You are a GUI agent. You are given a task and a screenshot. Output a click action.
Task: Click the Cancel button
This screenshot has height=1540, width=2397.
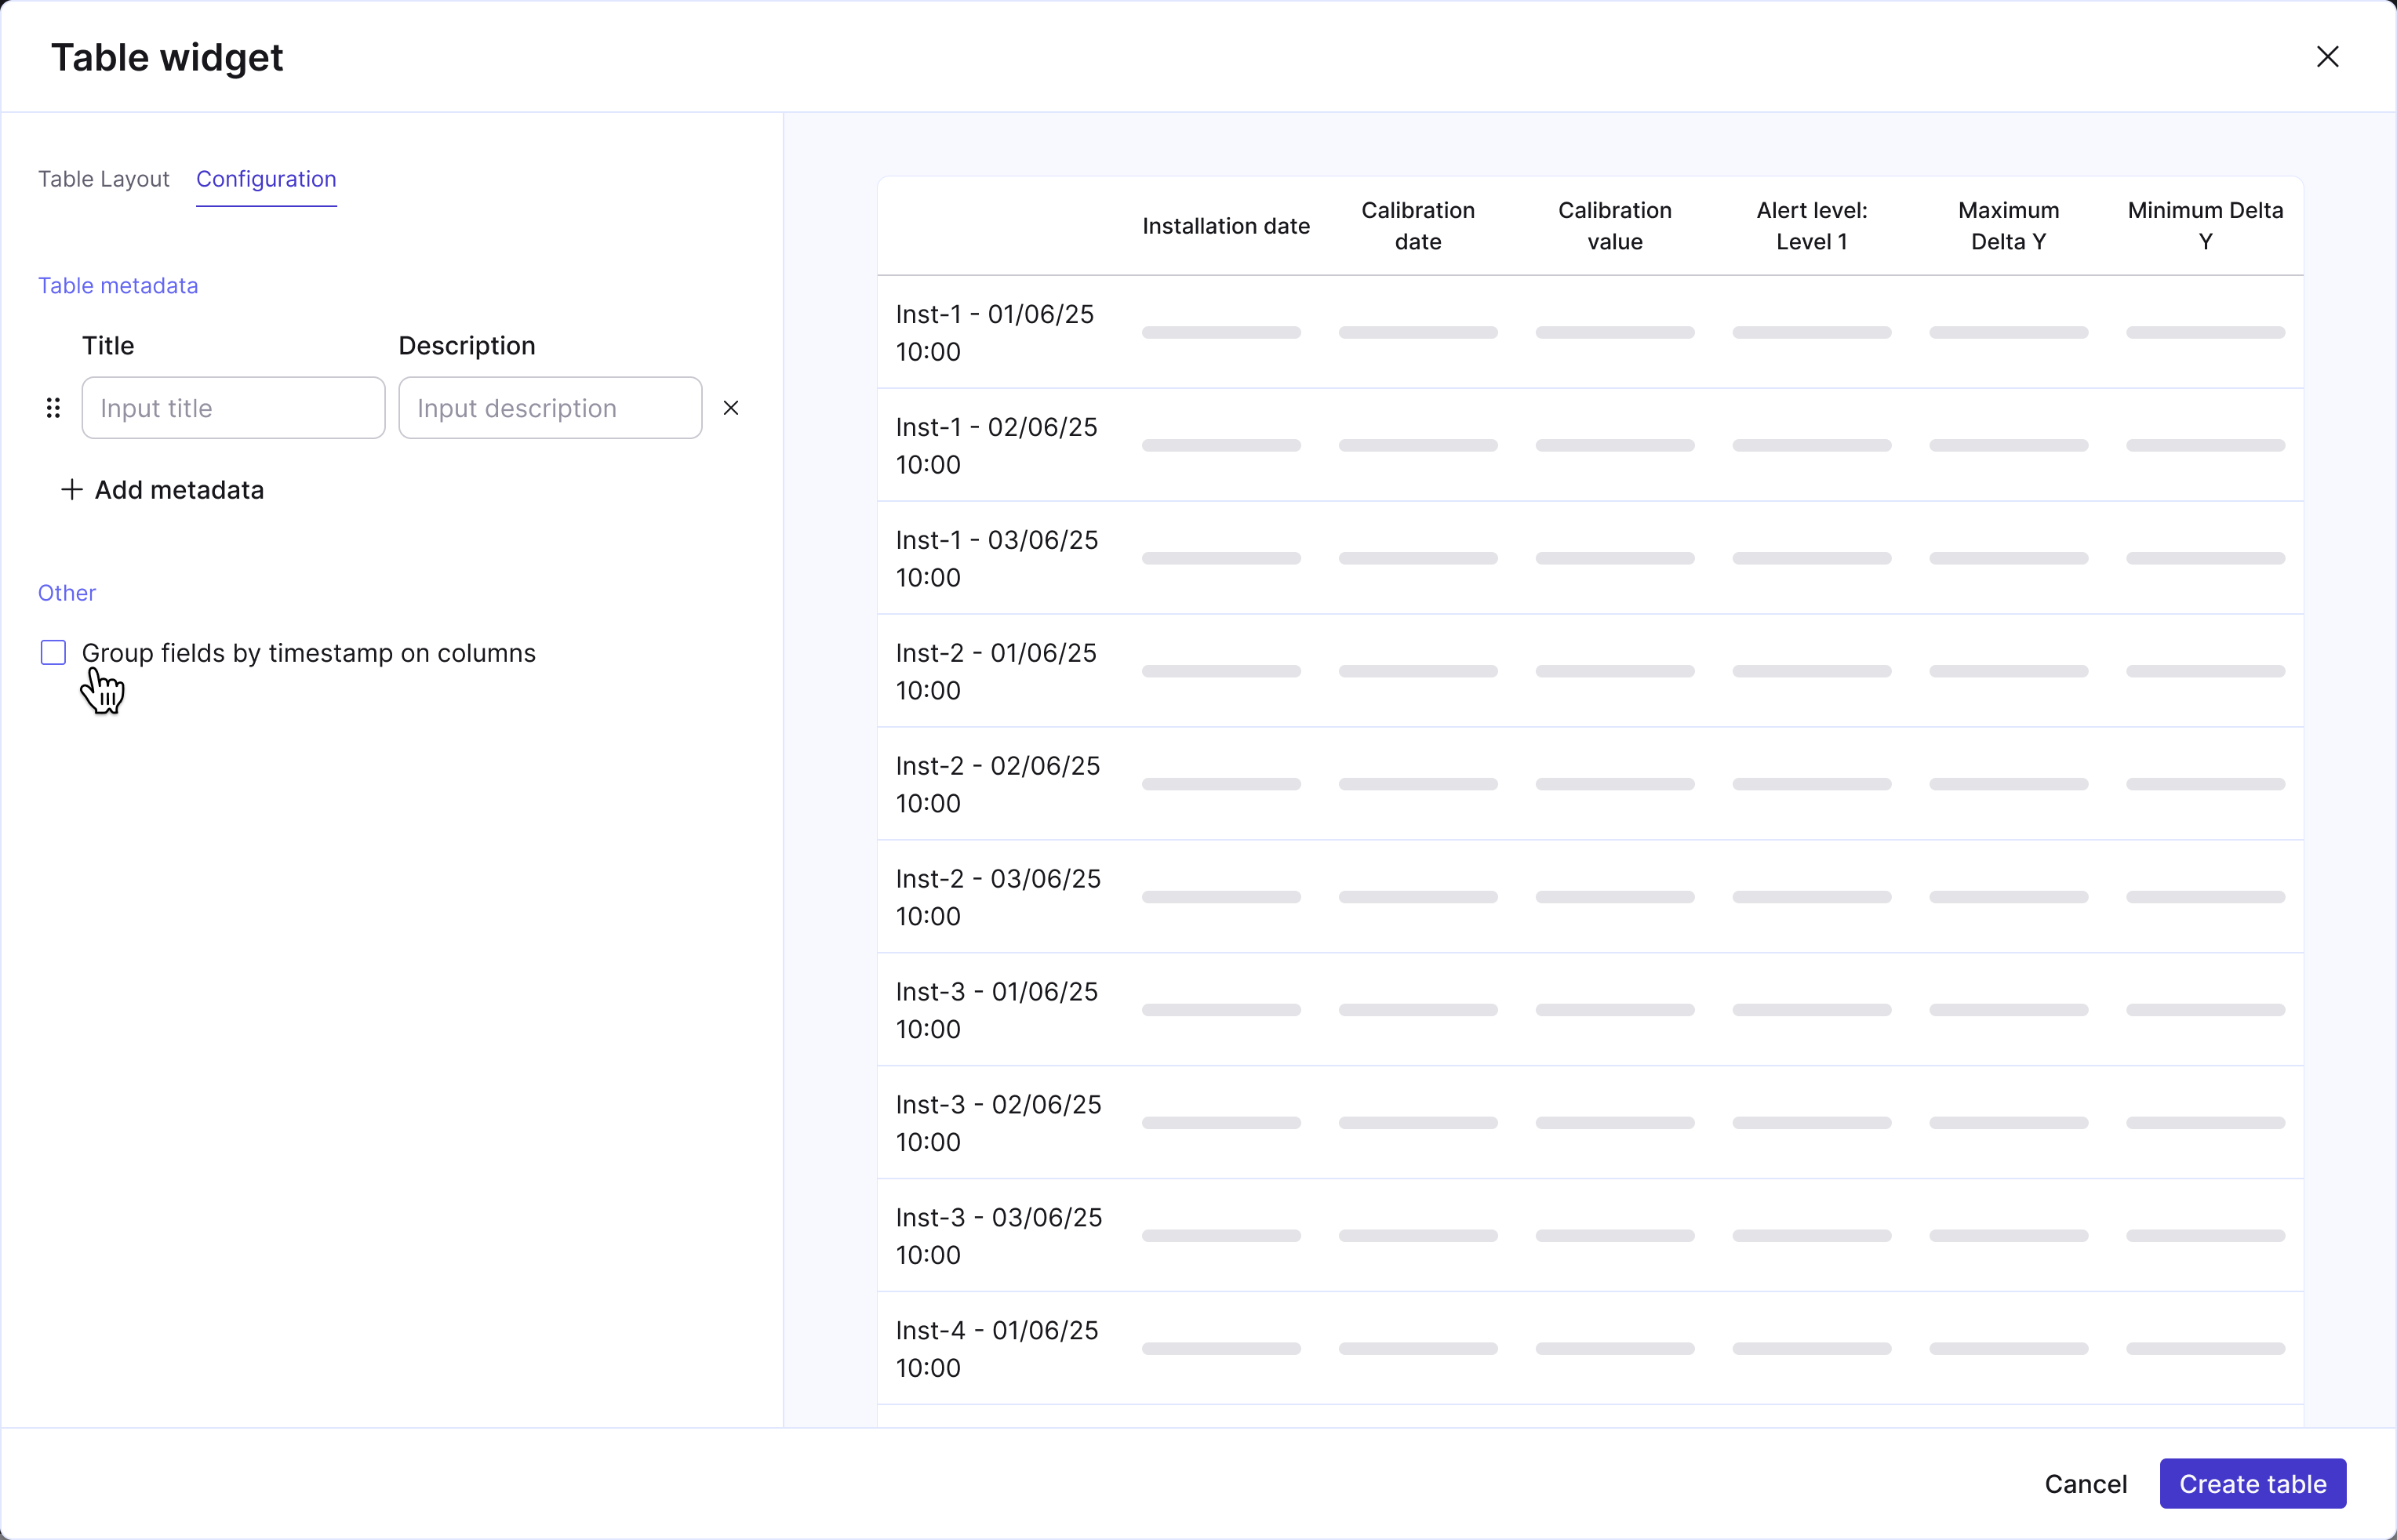(2085, 1484)
